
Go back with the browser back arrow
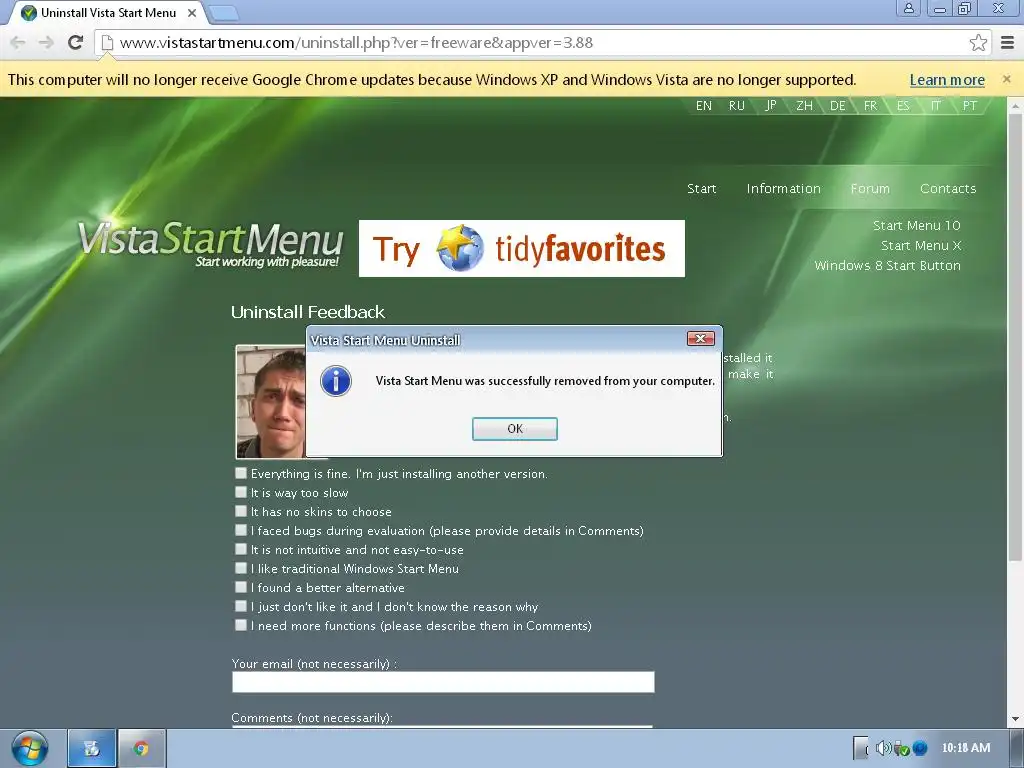pos(18,42)
